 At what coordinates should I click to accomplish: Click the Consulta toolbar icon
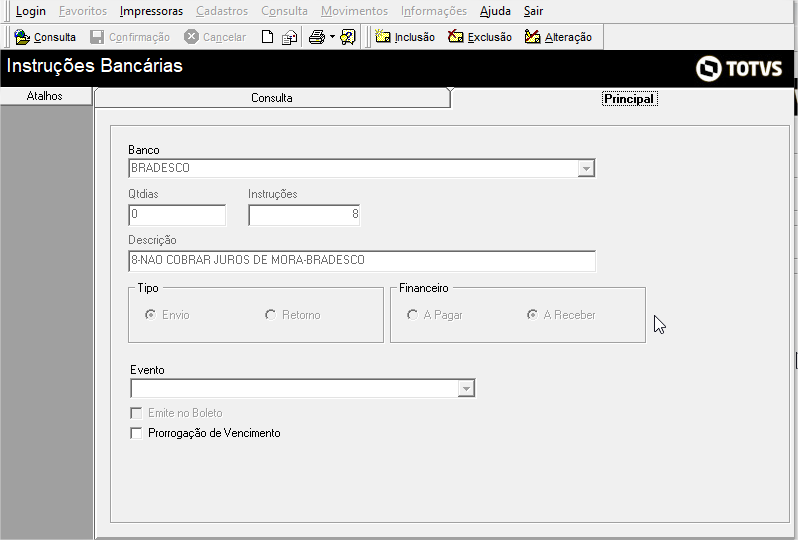click(22, 37)
